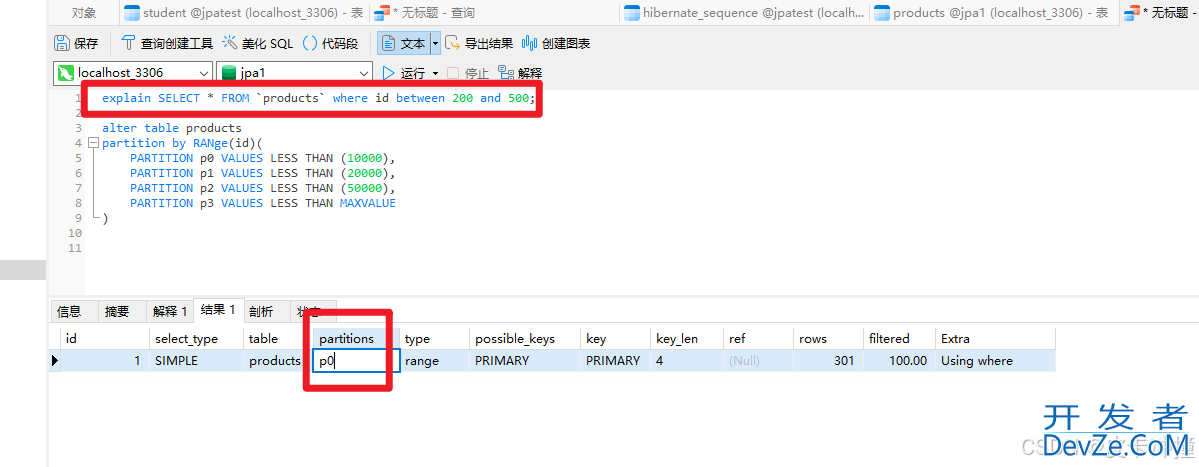1199x467 pixels.
Task: Select the (Null) ref cell
Action: click(759, 361)
